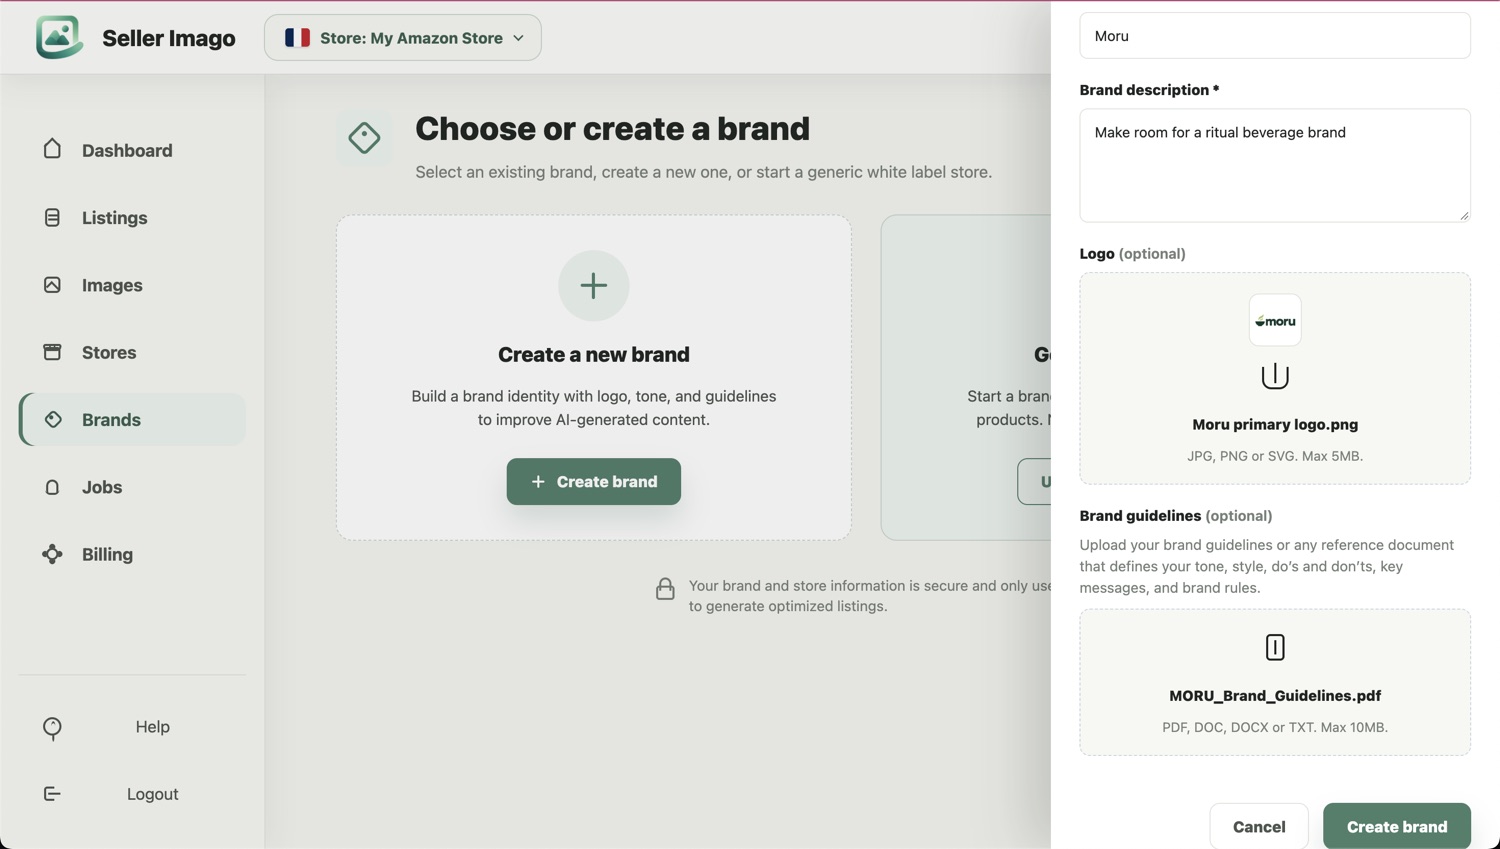Submit form with Create brand button in panel
This screenshot has height=849, width=1500.
1397,827
